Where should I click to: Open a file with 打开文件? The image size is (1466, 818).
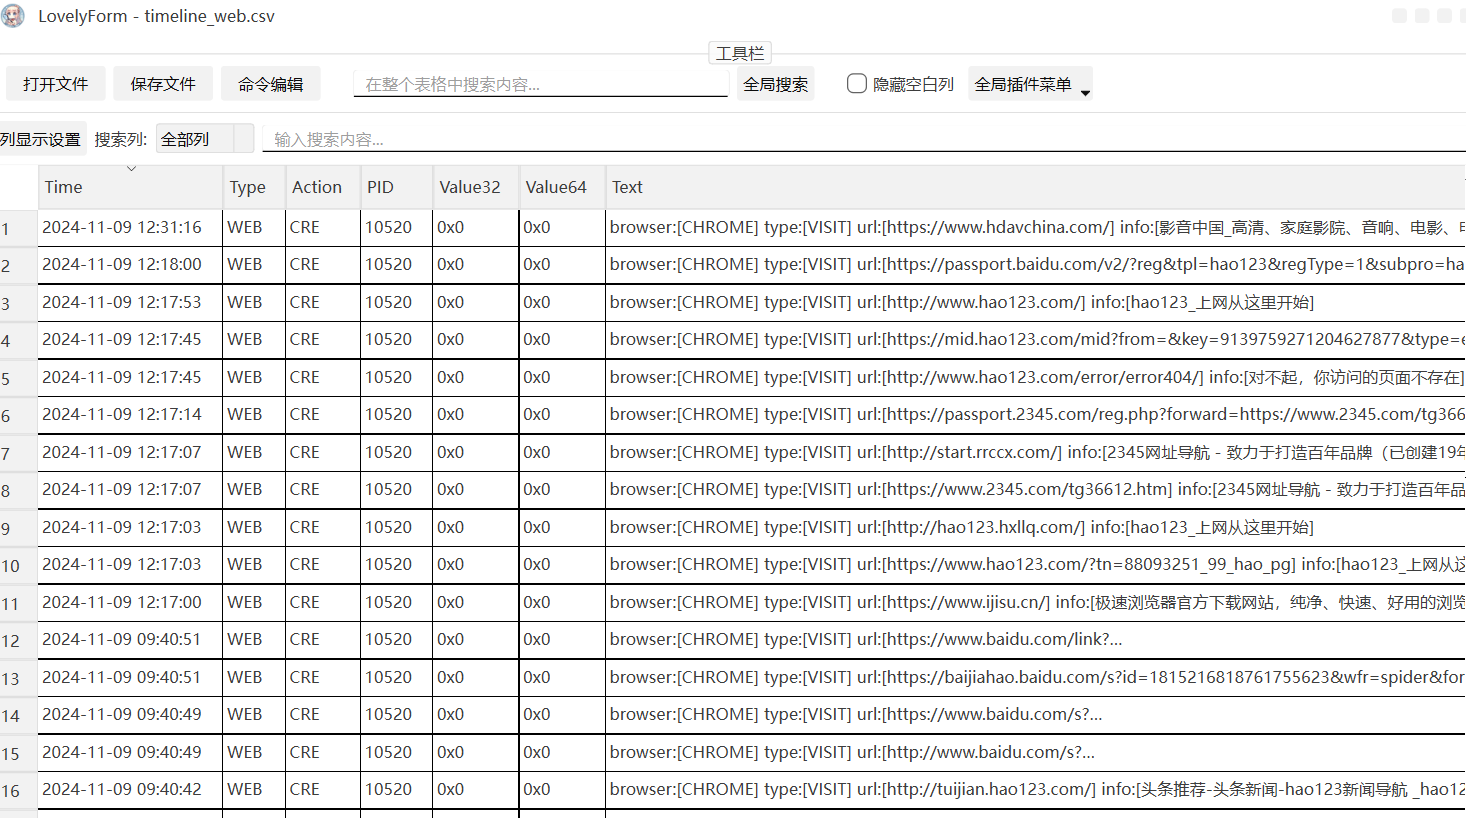[x=55, y=84]
